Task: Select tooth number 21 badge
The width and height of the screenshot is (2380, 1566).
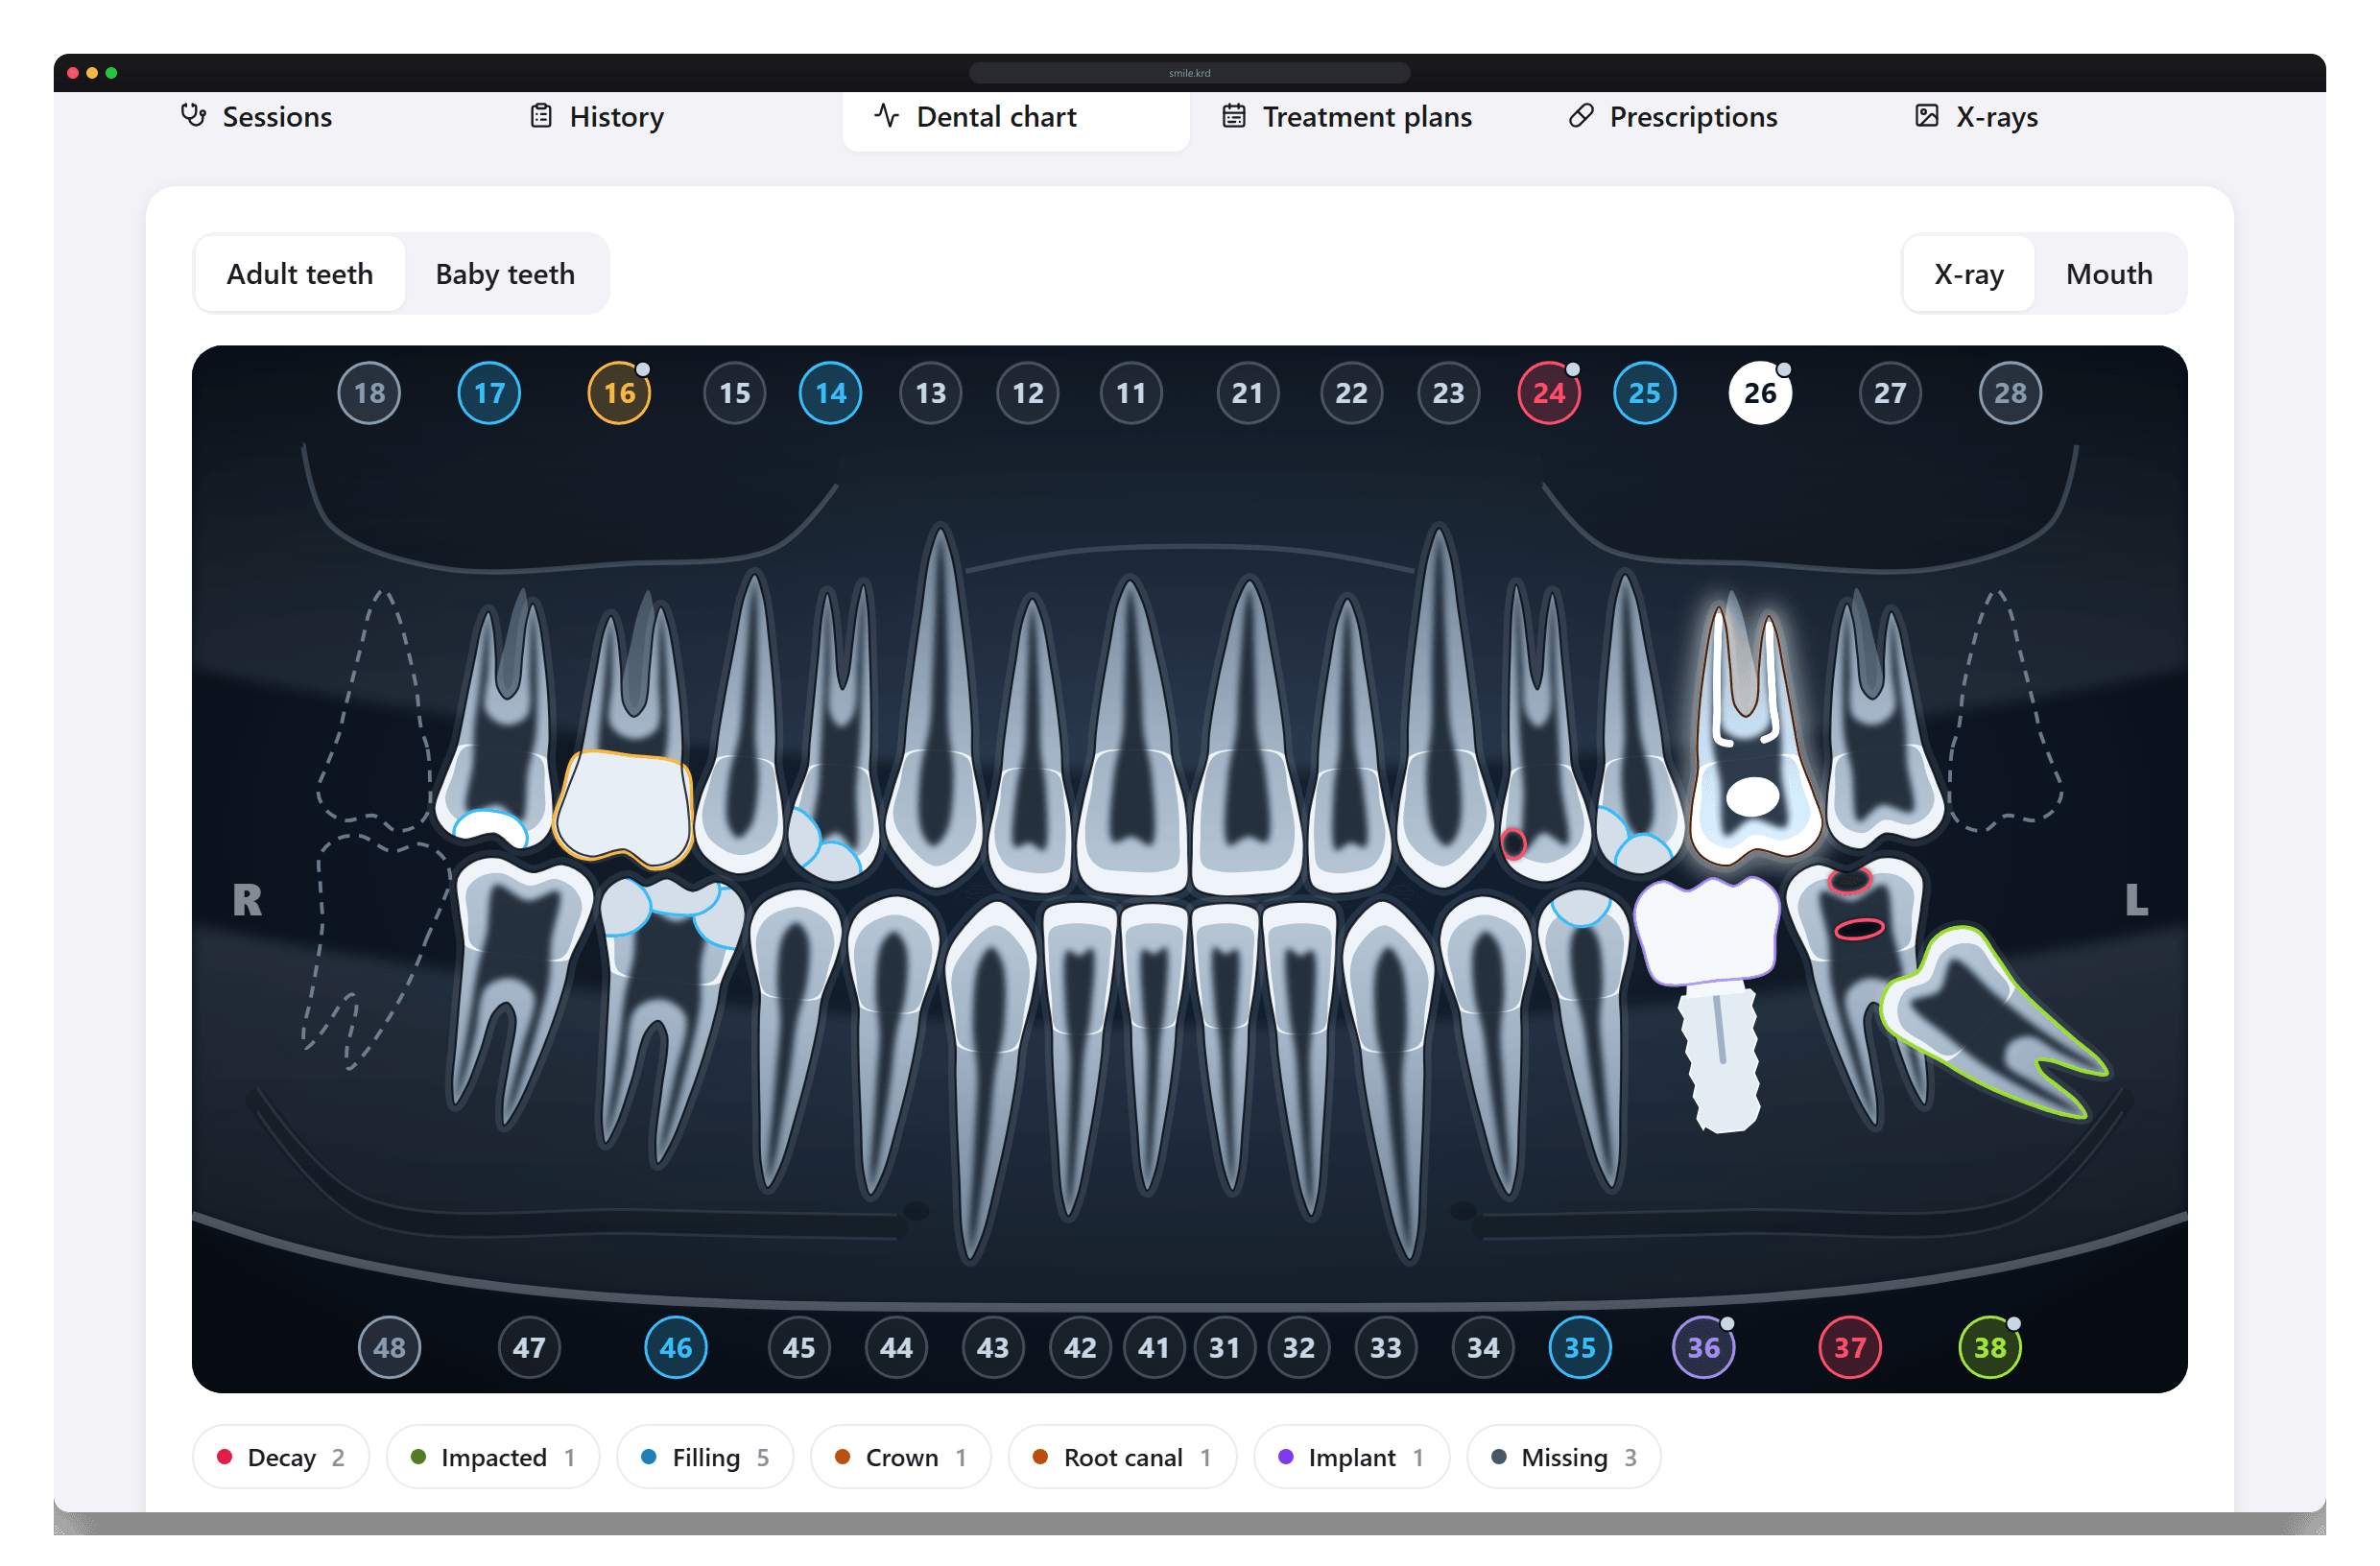Action: [x=1247, y=393]
